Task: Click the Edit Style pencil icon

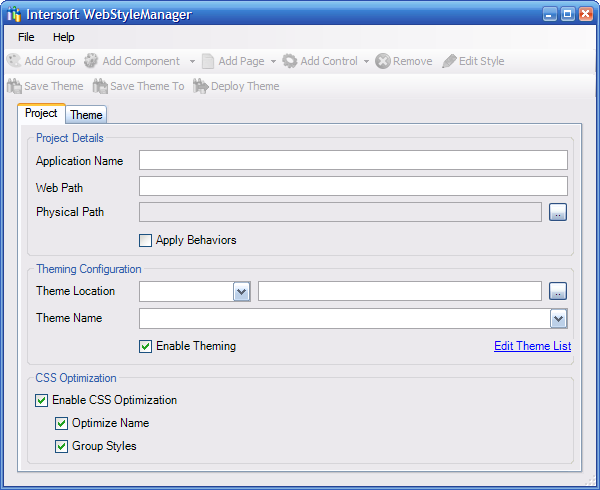Action: coord(449,61)
